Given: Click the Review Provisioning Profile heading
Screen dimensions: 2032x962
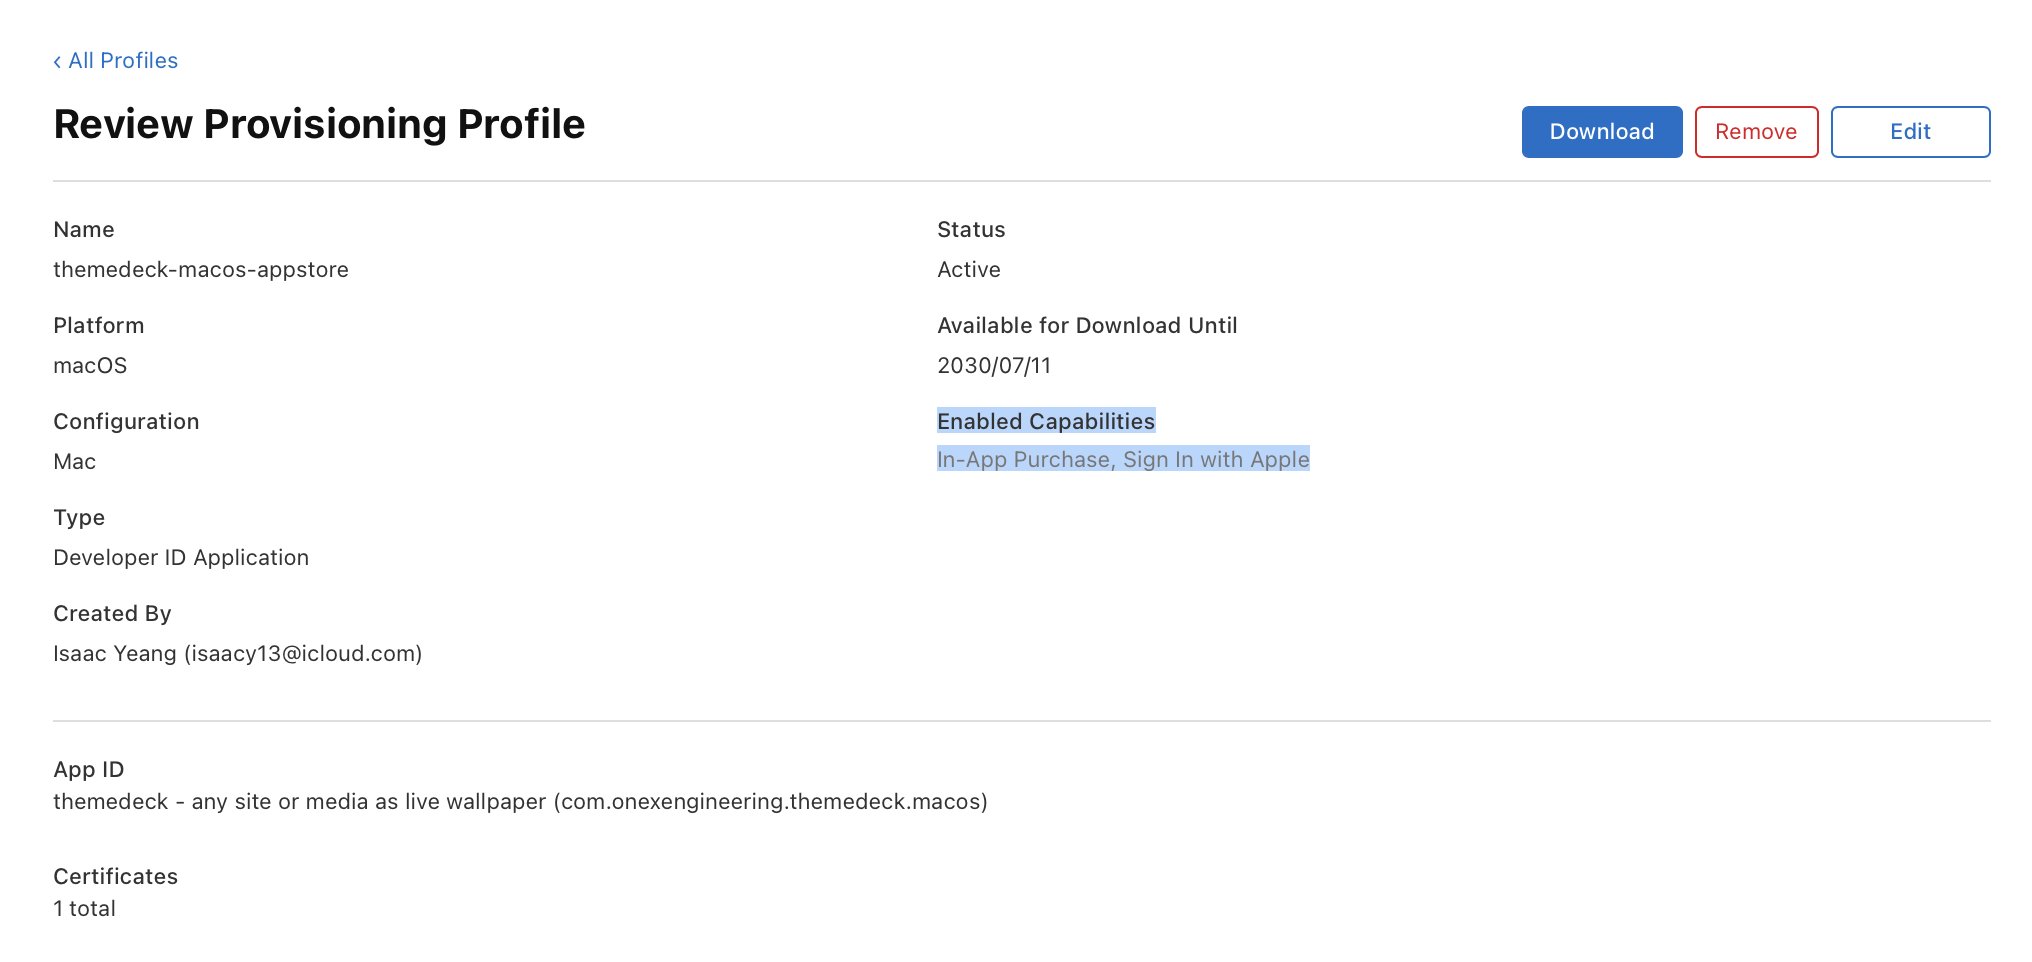Looking at the screenshot, I should point(319,124).
